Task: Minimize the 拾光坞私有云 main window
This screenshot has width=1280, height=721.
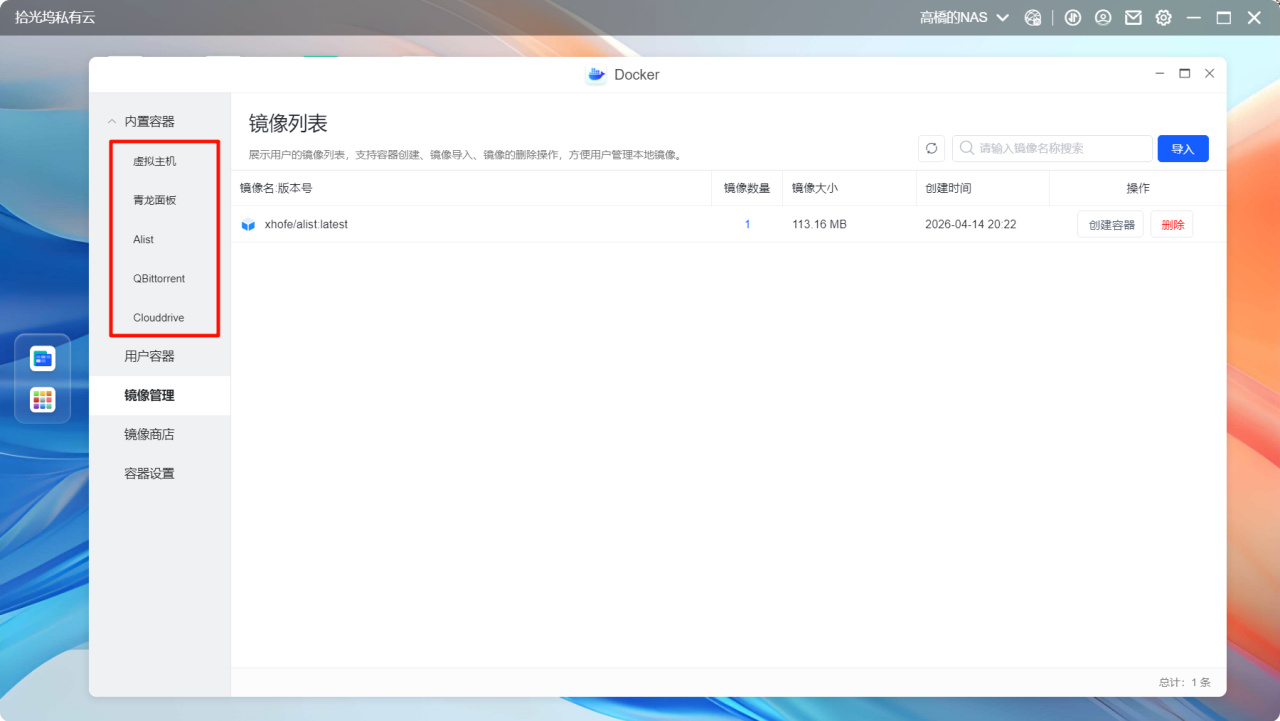Action: (1194, 18)
